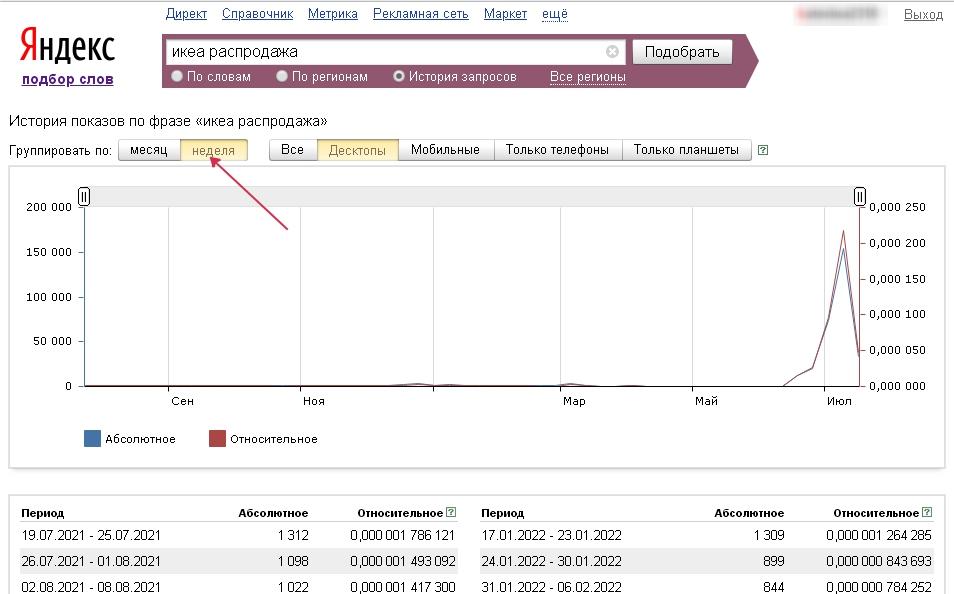
Task: Select История запросов radio option
Action: (400, 77)
